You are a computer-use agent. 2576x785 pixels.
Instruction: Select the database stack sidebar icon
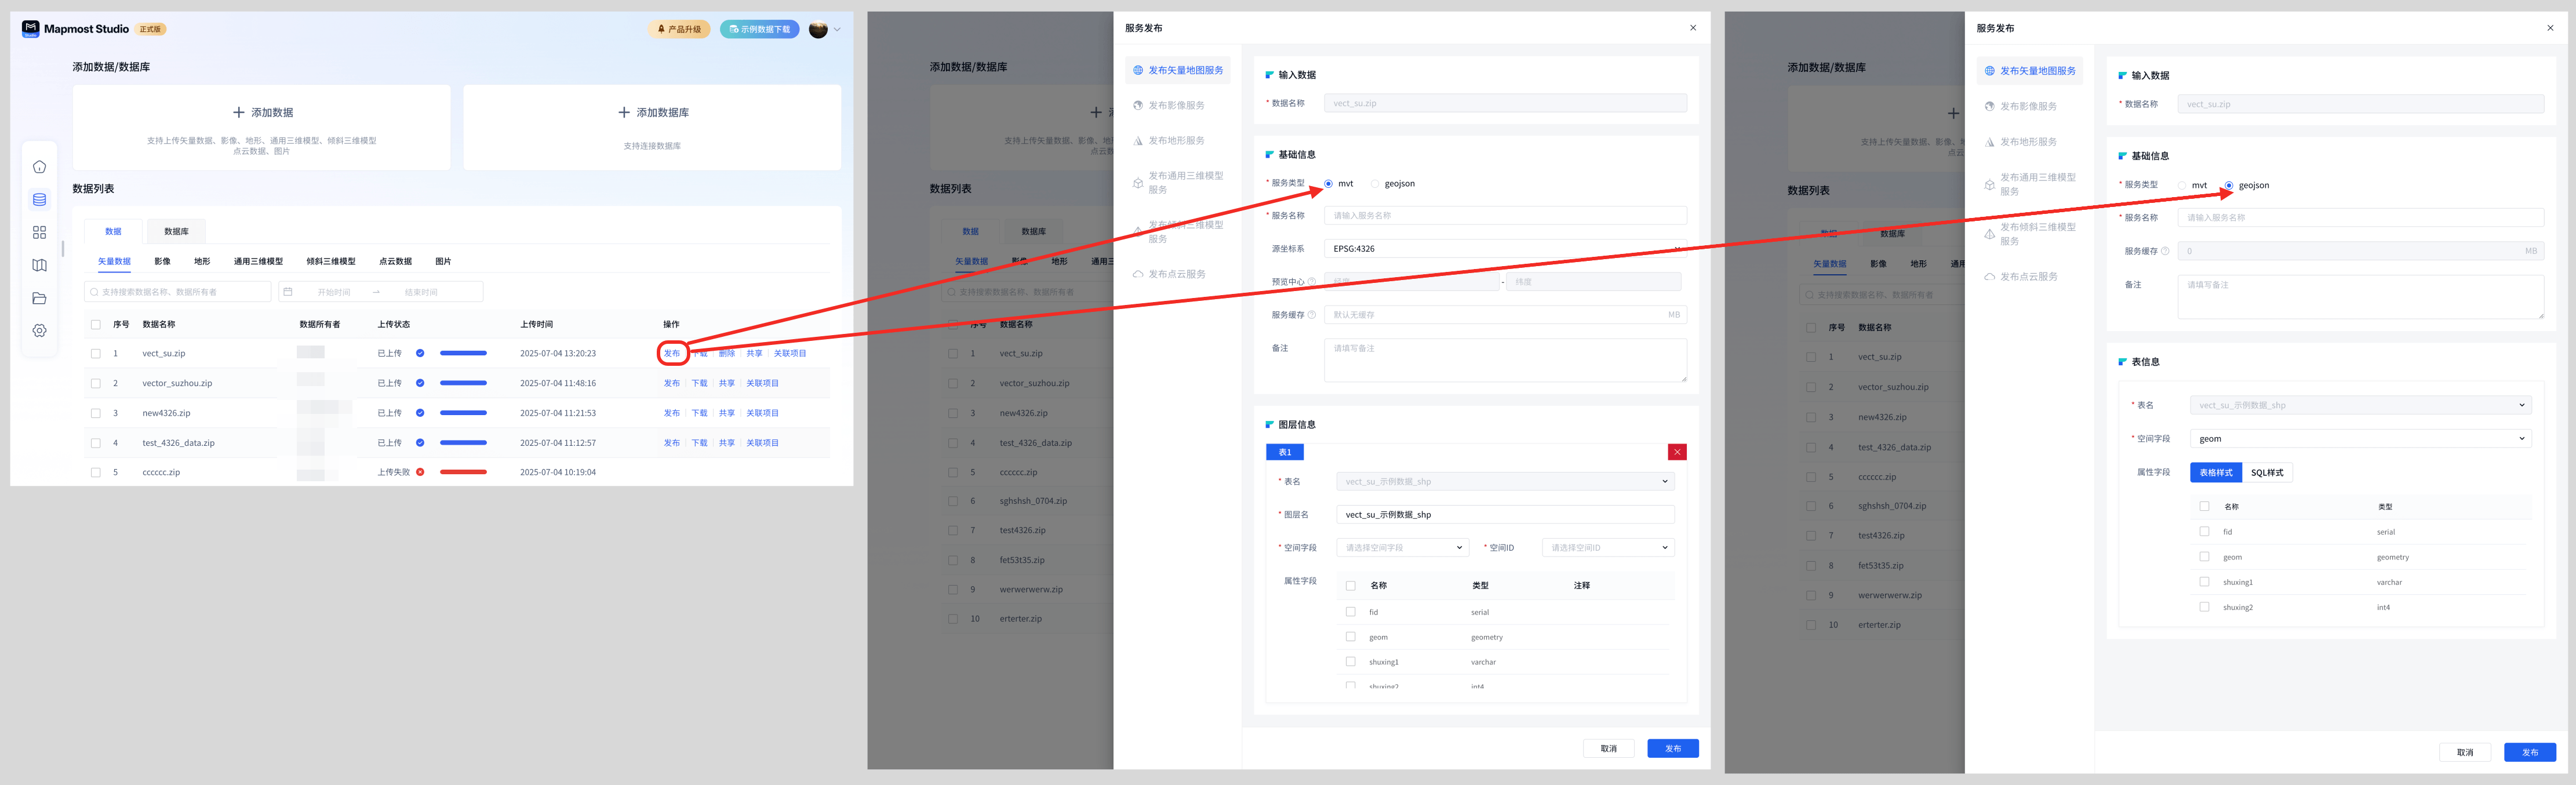pos(39,200)
